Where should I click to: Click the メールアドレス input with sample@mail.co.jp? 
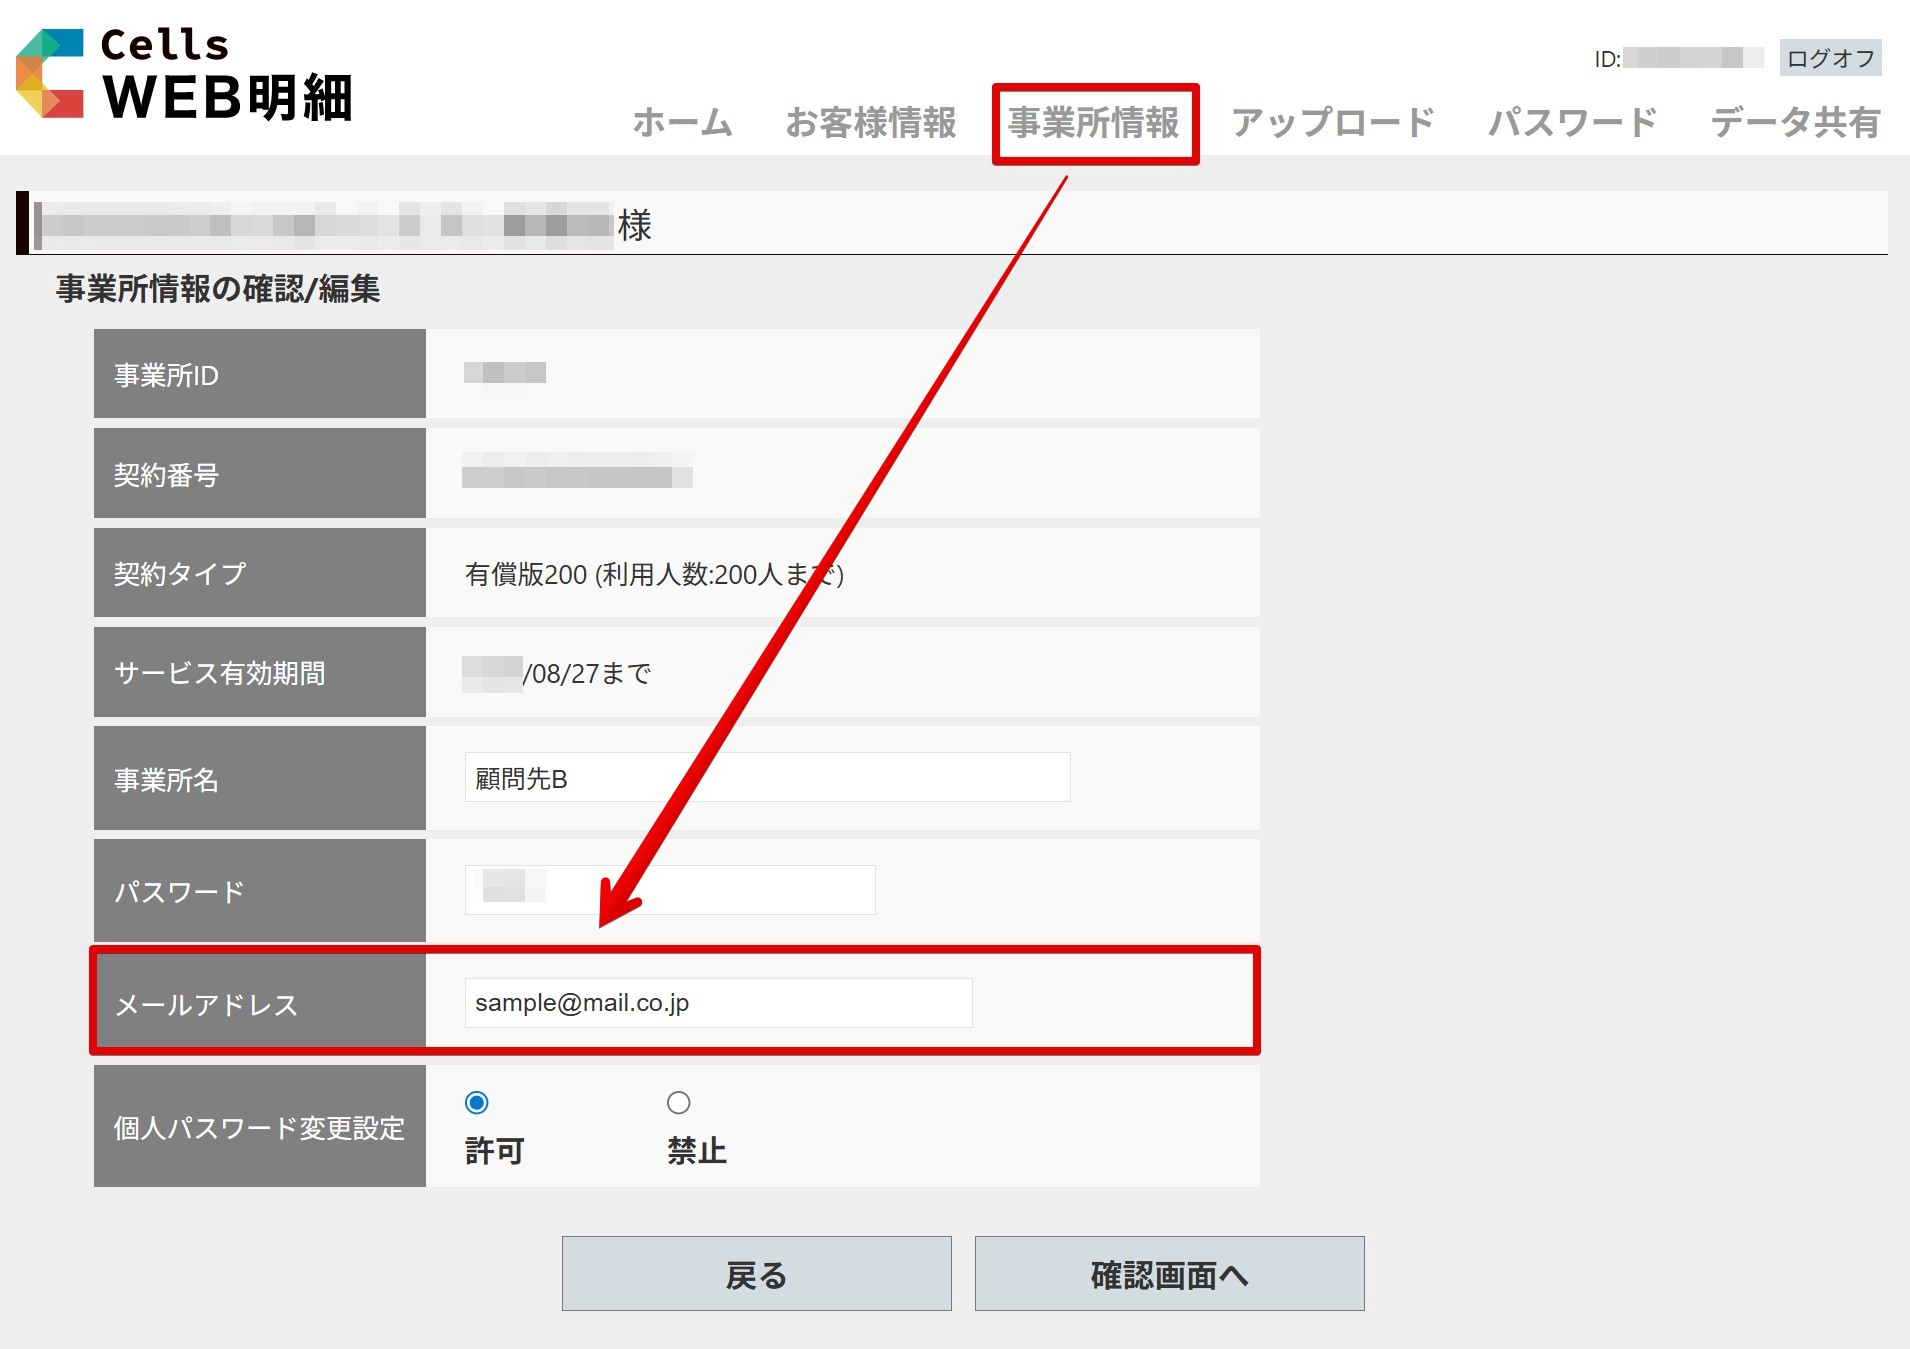[x=718, y=1003]
